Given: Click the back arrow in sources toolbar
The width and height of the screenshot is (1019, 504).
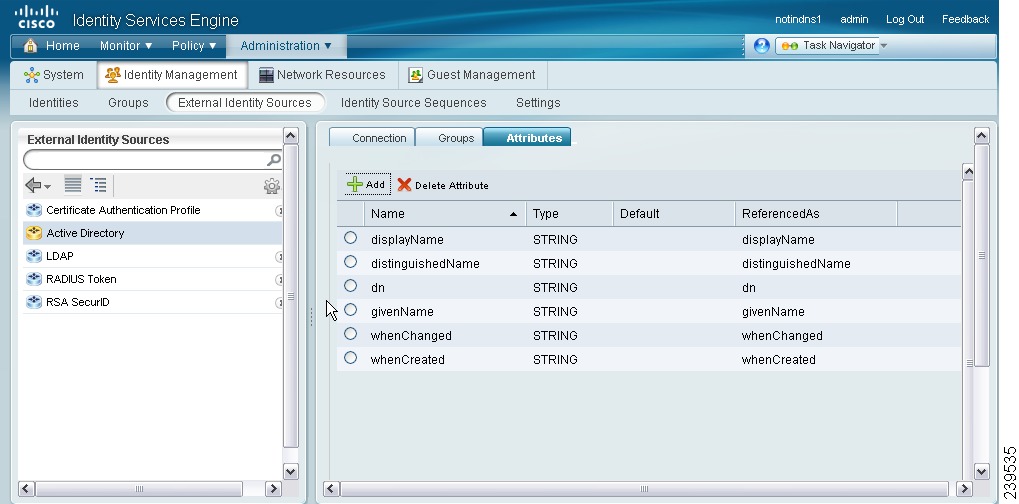Looking at the screenshot, I should pos(33,186).
